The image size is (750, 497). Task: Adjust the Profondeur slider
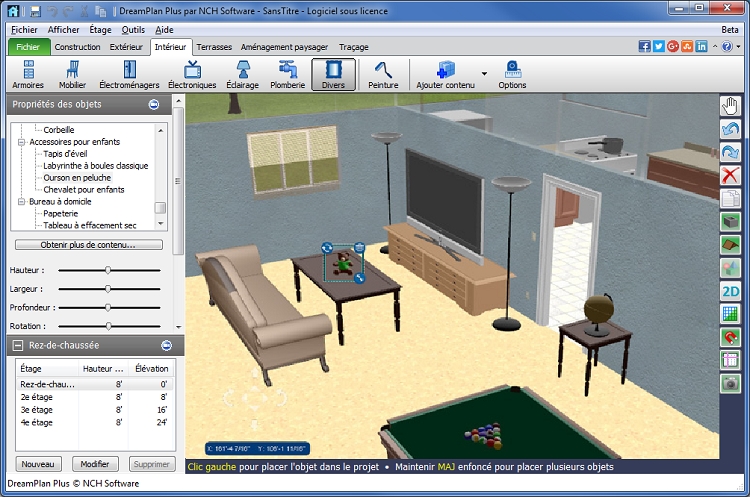pos(109,308)
